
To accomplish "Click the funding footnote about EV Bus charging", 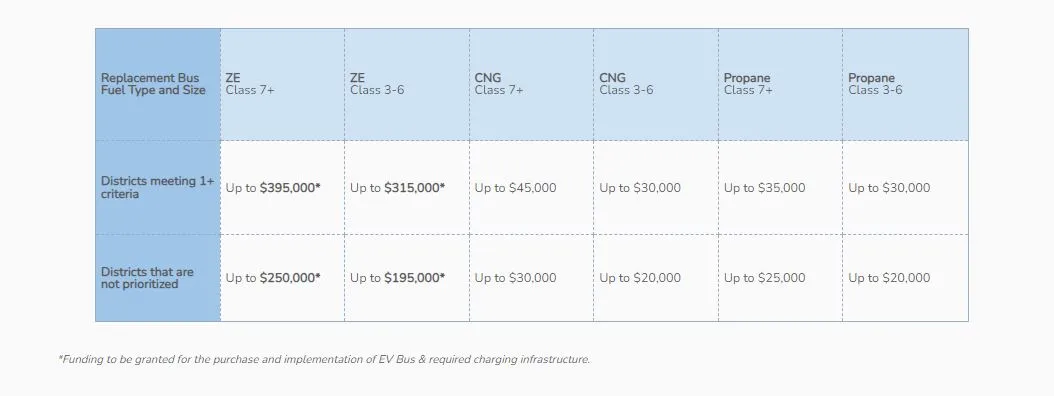I will point(324,359).
